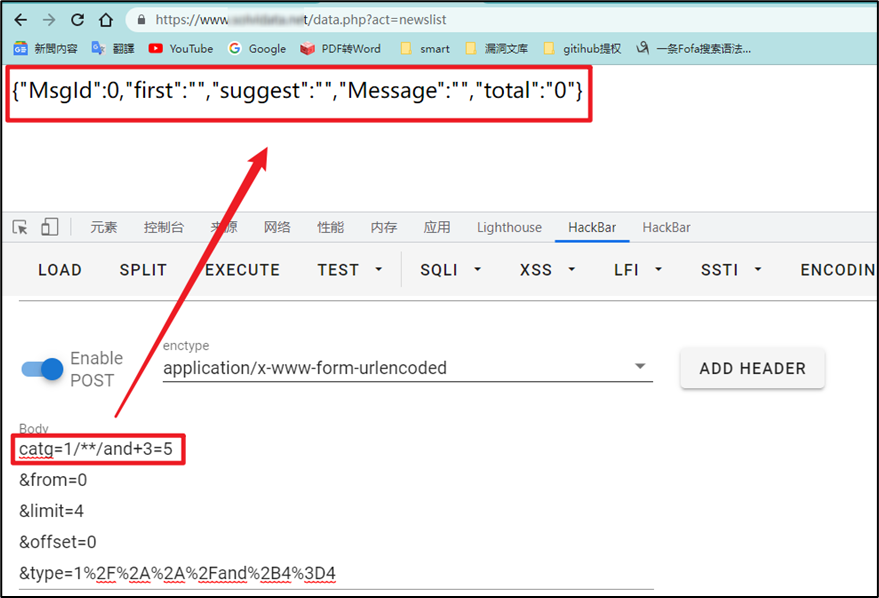Viewport: 879px width, 598px height.
Task: Switch to the Lighthouse DevTools tab
Action: pos(509,227)
